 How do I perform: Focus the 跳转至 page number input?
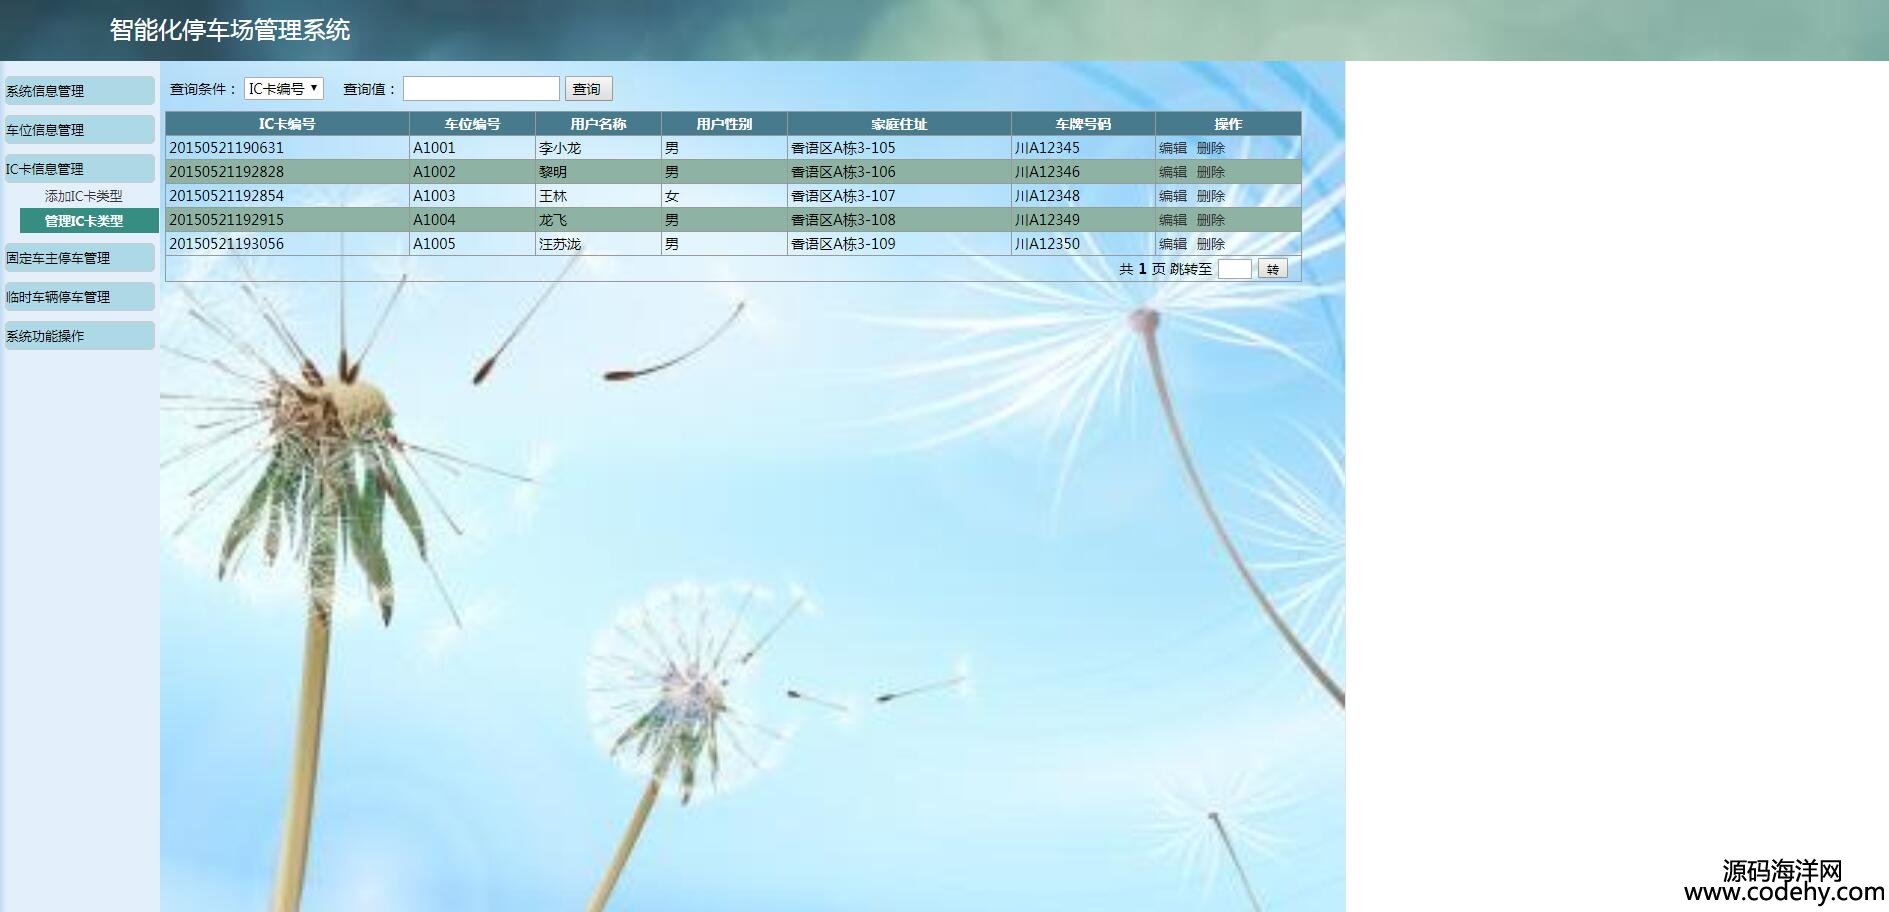pos(1235,269)
